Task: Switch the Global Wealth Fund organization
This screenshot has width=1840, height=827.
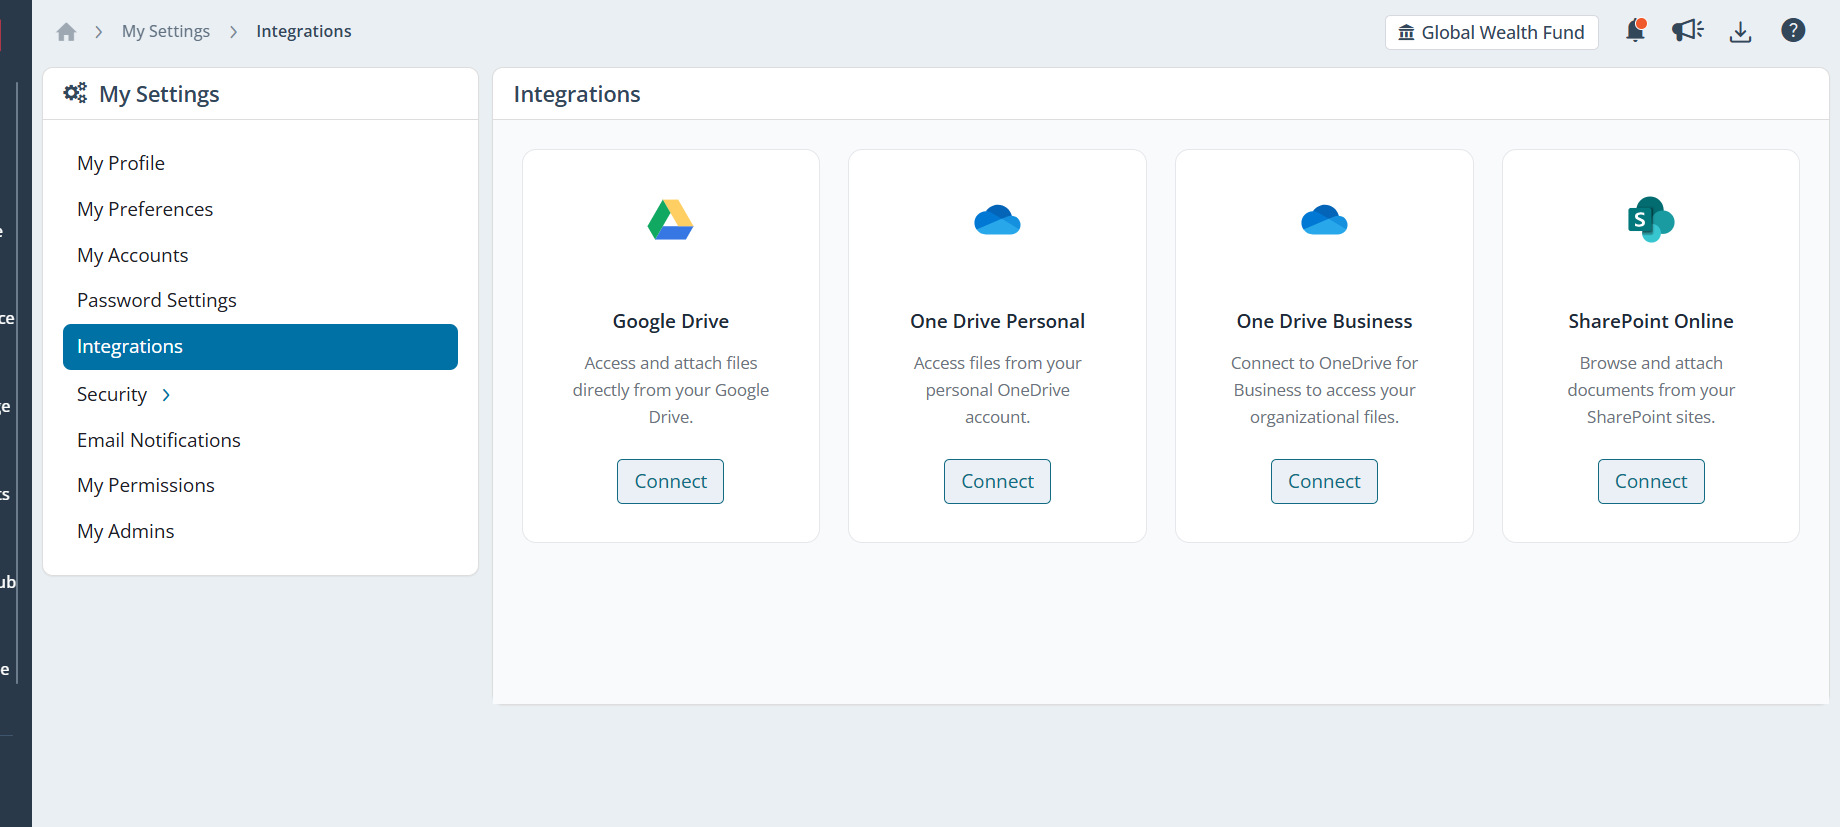Action: [1492, 32]
